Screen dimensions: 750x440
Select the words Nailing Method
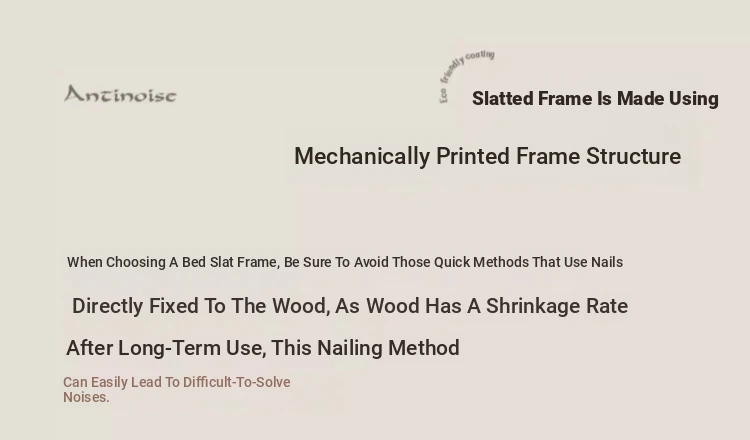click(388, 348)
